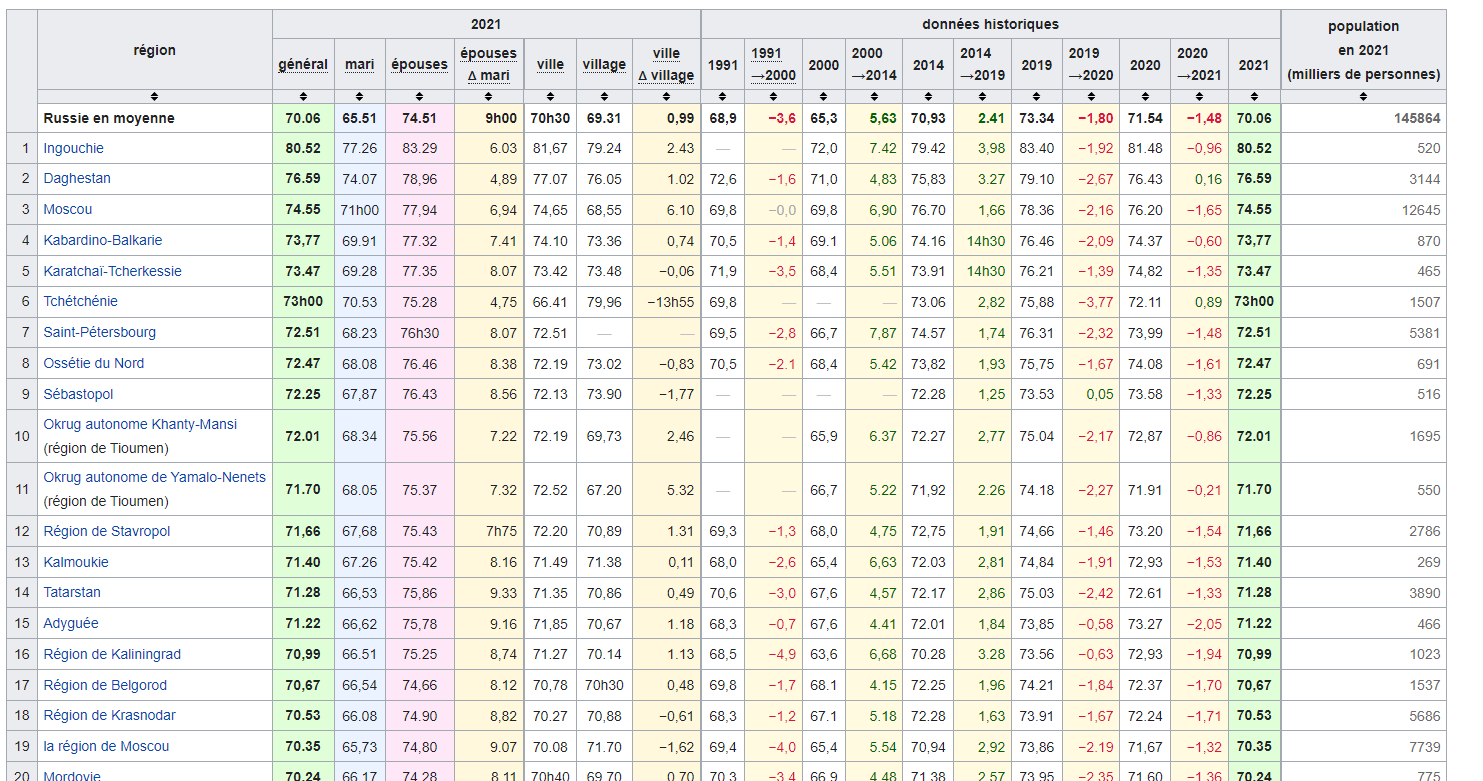Sort by 2020→2021 column arrows

(x=1199, y=96)
